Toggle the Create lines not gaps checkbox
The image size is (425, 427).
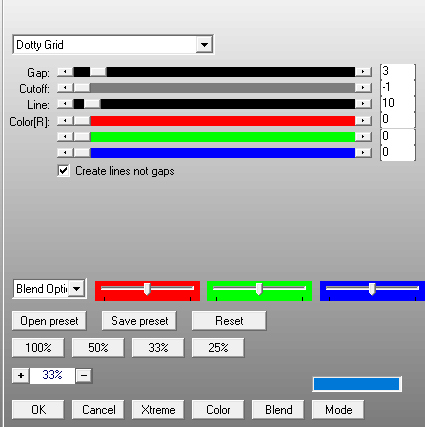(x=63, y=171)
